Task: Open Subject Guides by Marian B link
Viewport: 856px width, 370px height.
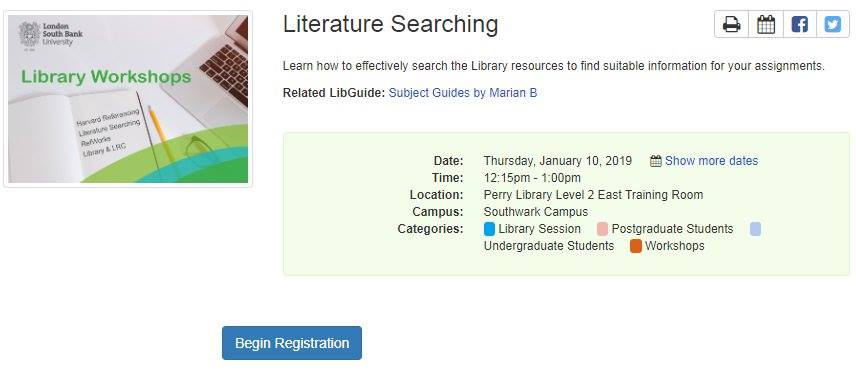Action: (462, 93)
